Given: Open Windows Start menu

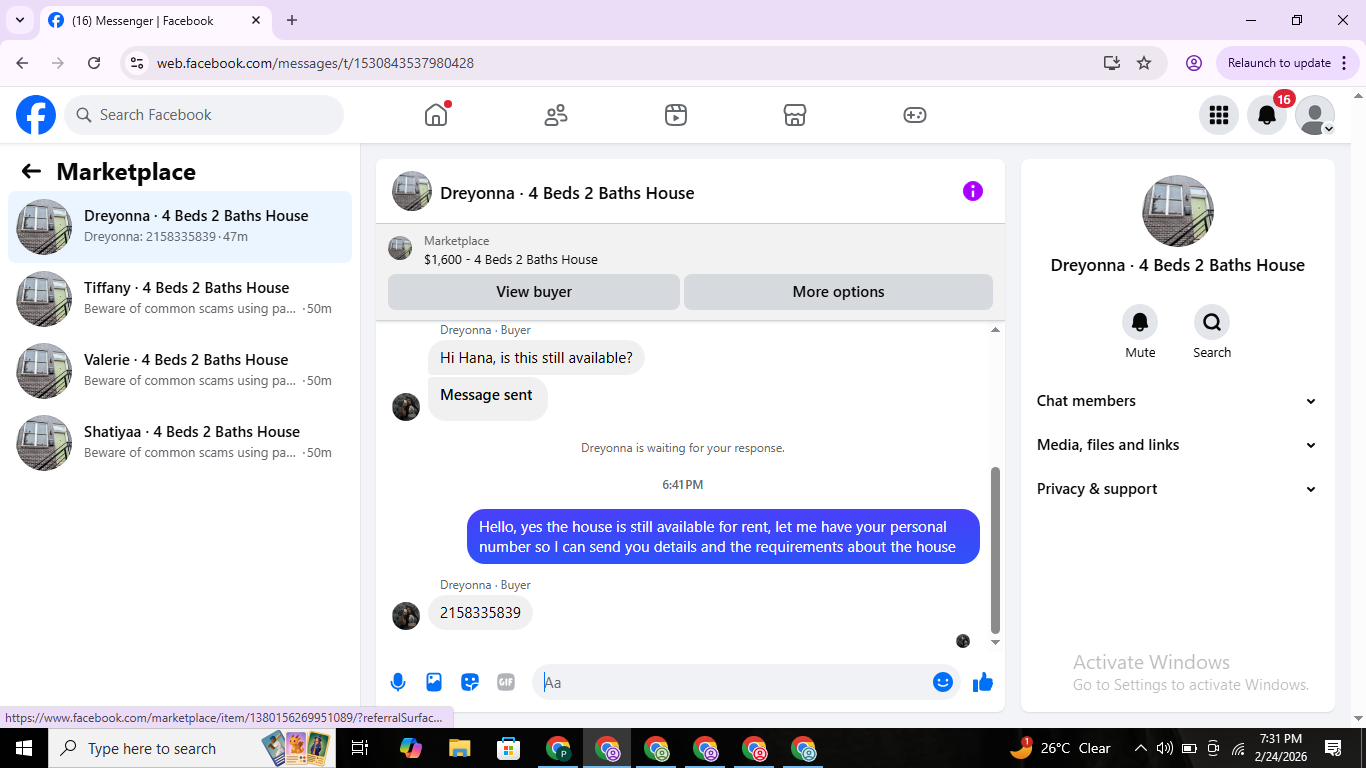Looking at the screenshot, I should pos(23,748).
